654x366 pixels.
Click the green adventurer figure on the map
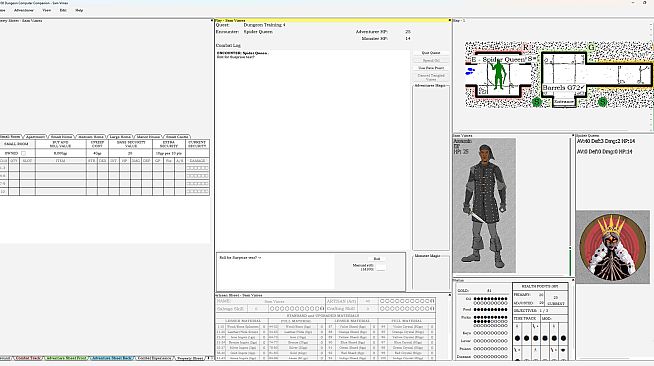coord(498,75)
